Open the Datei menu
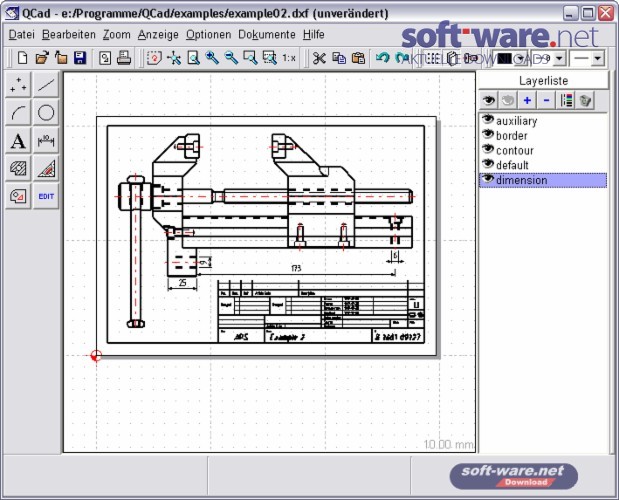The width and height of the screenshot is (619, 500). (x=22, y=35)
